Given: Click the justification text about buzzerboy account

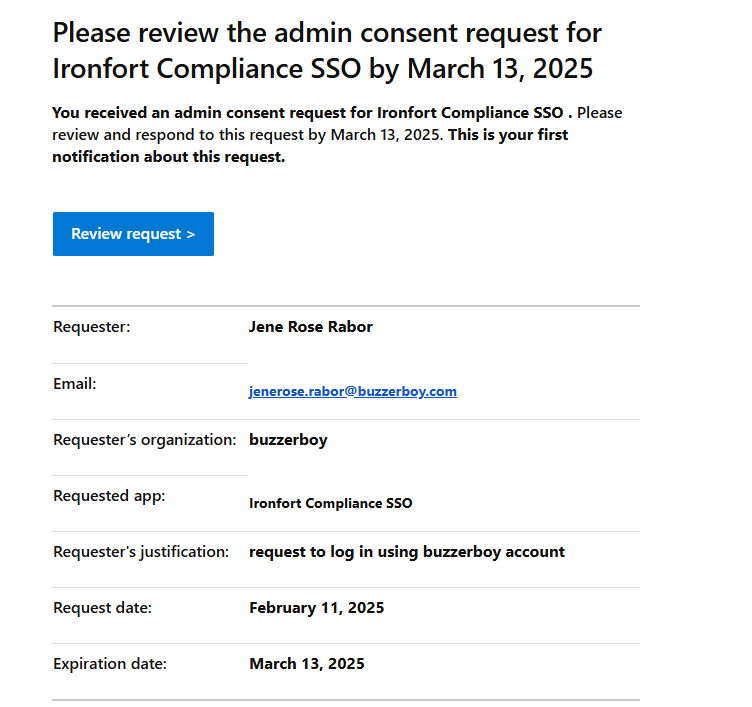Looking at the screenshot, I should (x=406, y=552).
